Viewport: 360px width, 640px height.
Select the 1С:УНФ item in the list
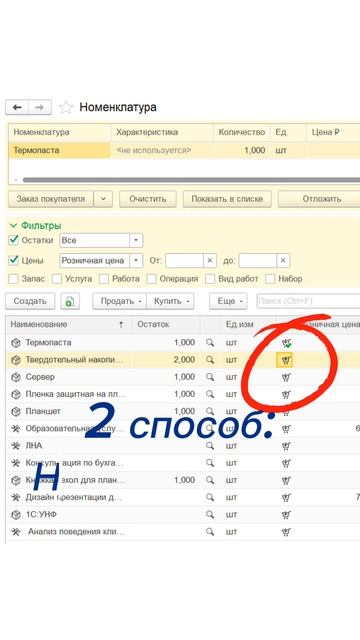41,514
